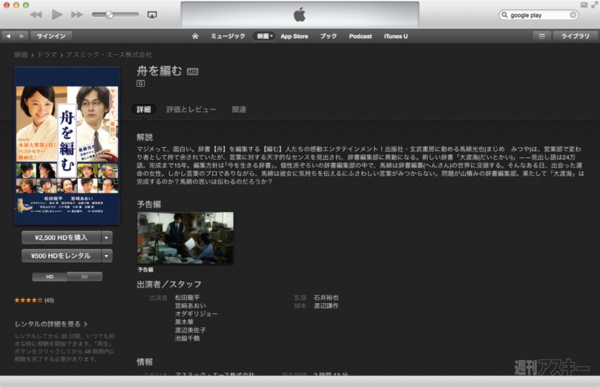Click the mini player window icon

coord(584,5)
